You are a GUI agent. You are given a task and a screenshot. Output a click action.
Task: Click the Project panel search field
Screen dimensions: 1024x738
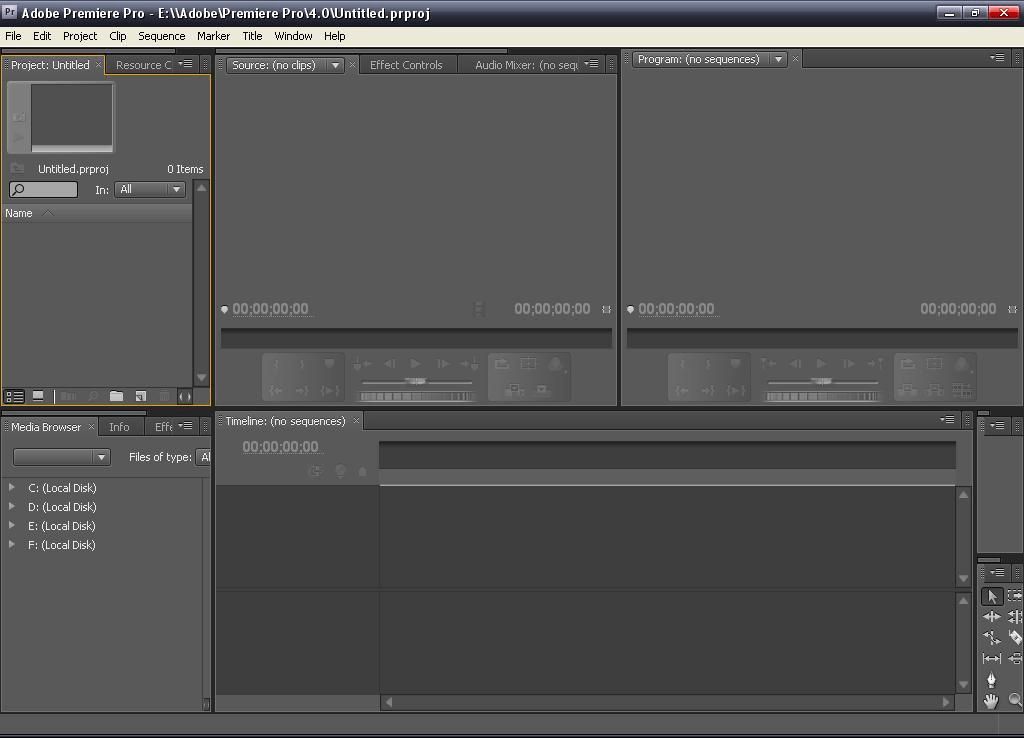[44, 189]
